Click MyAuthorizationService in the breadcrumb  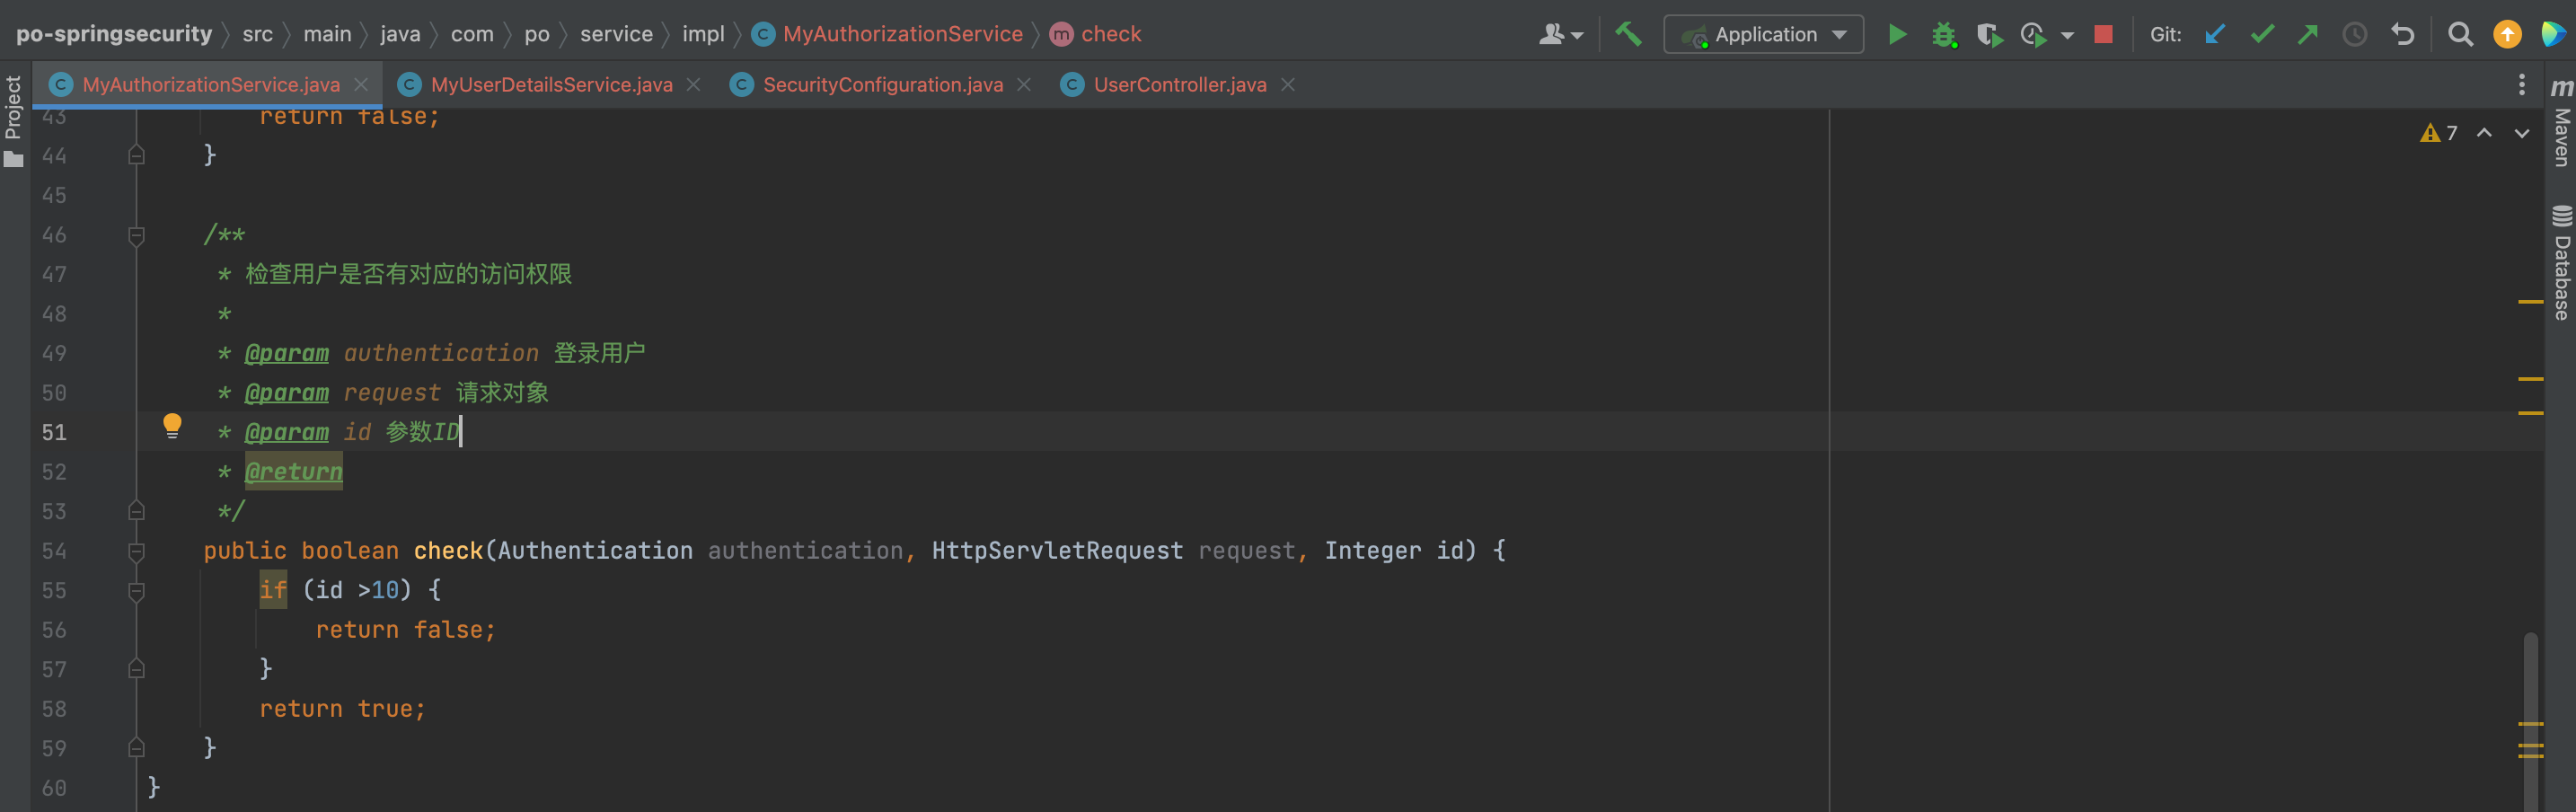tap(902, 34)
